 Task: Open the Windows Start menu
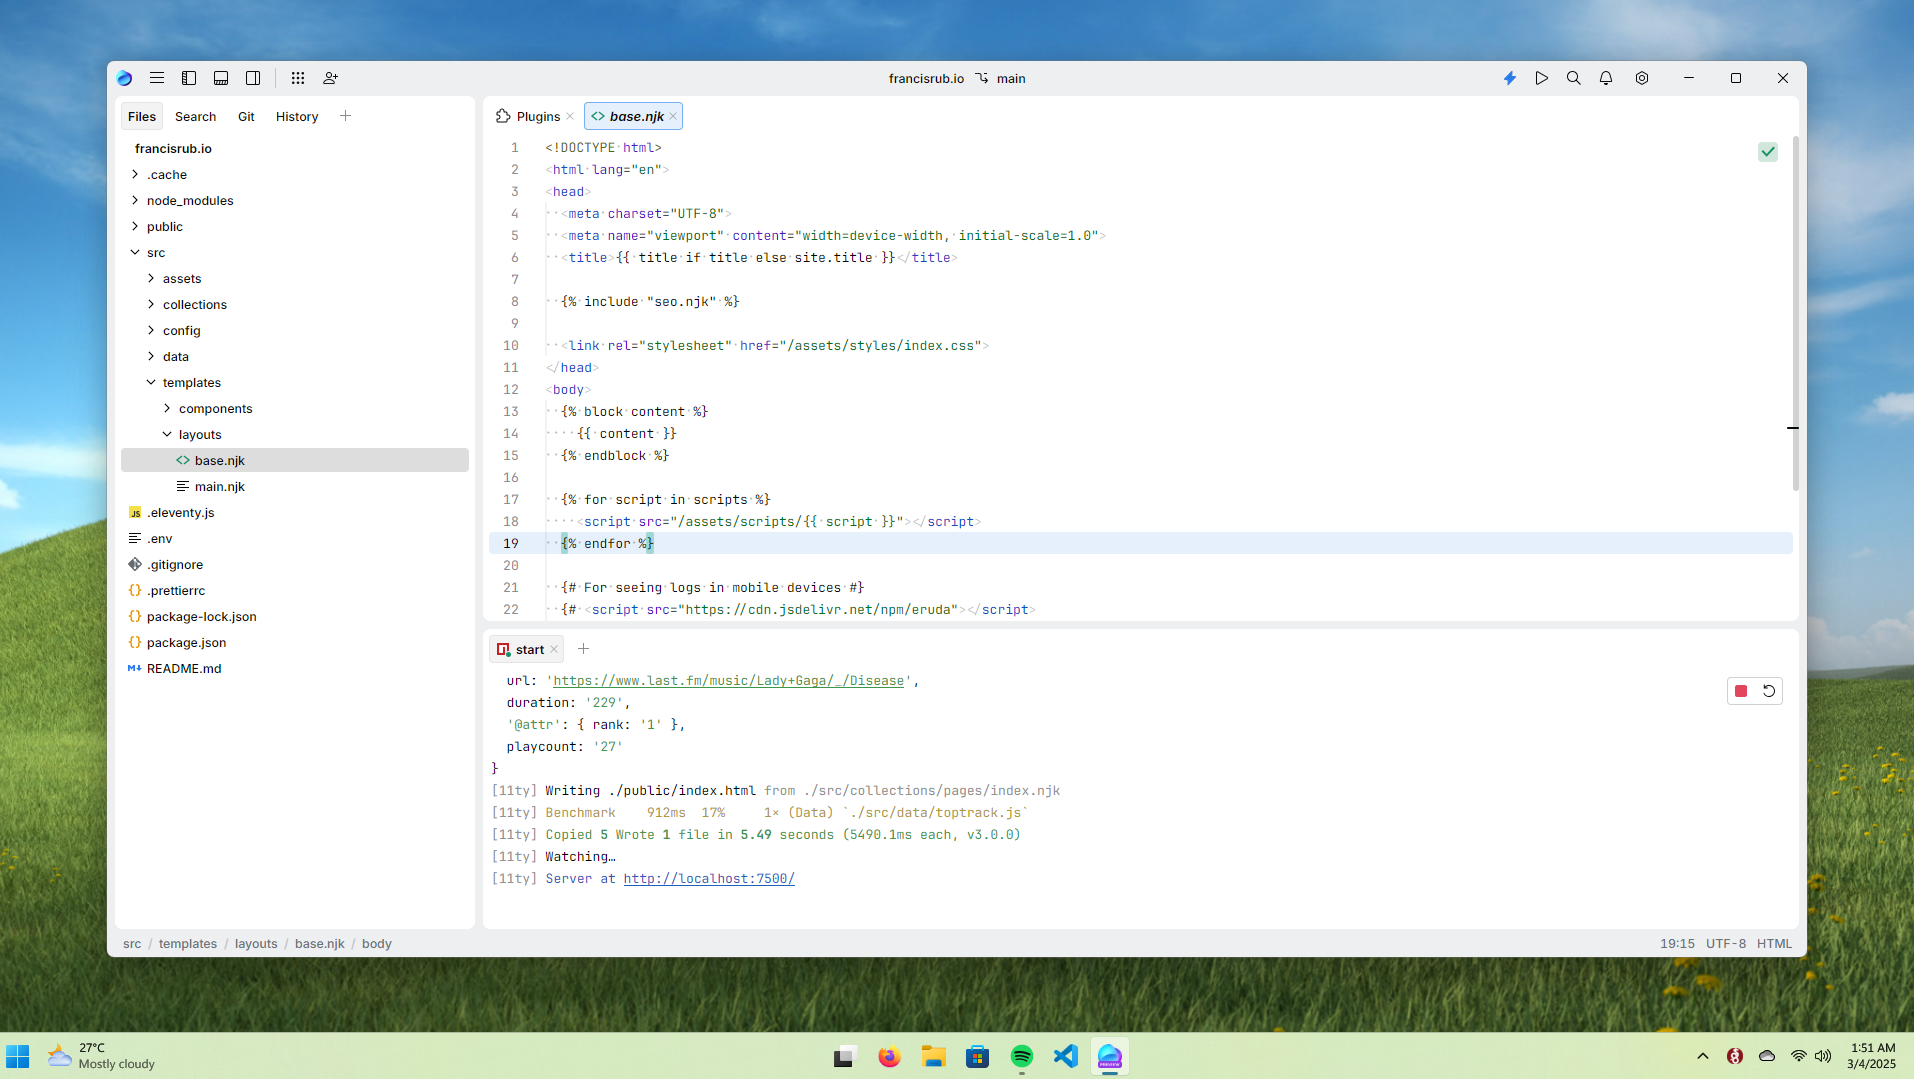click(x=18, y=1056)
